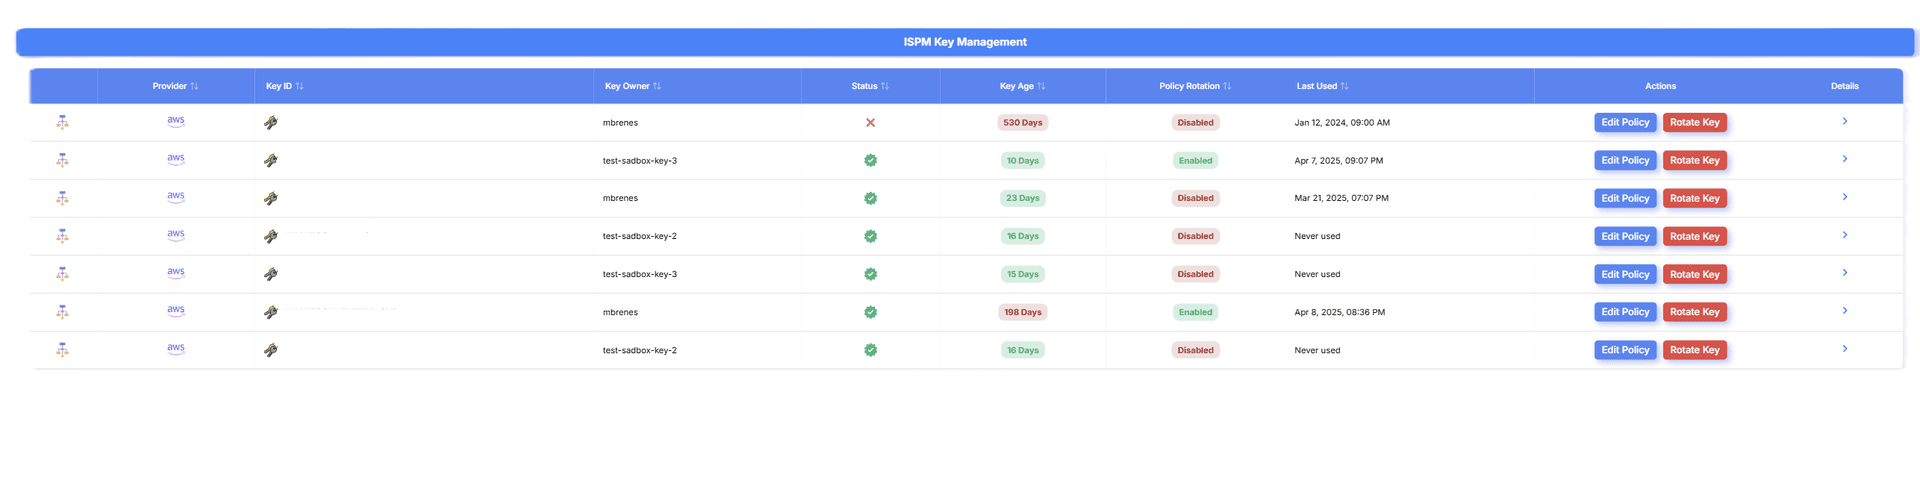
Task: Expand details chevron for the 198 Days key
Action: point(1845,311)
